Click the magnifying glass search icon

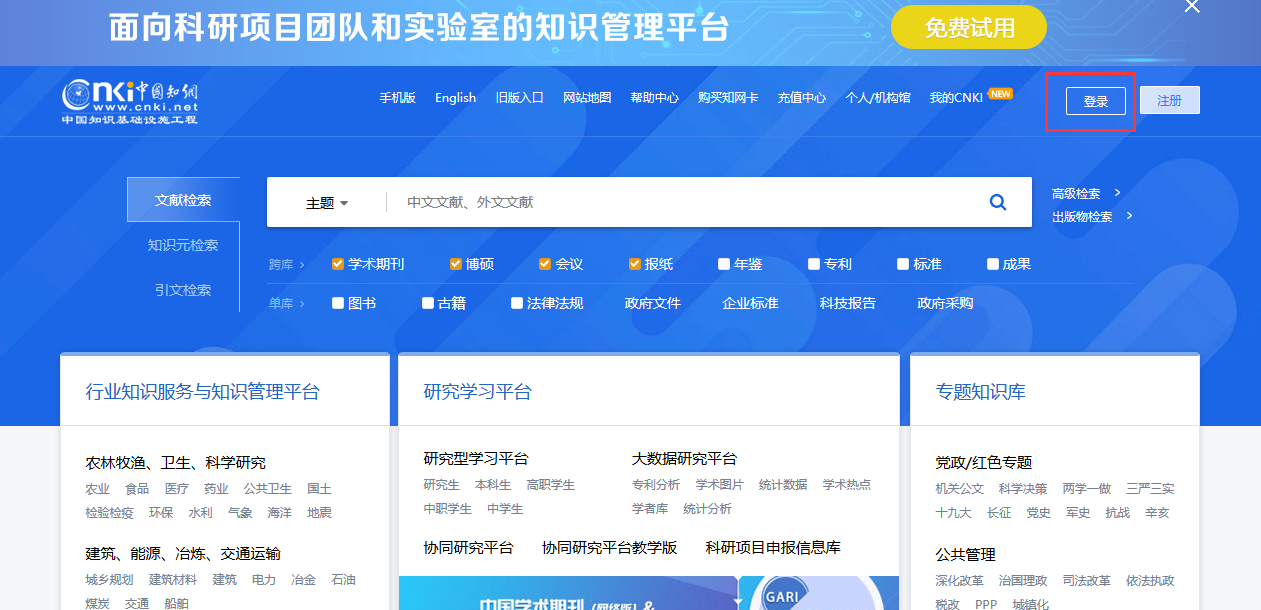coord(997,202)
